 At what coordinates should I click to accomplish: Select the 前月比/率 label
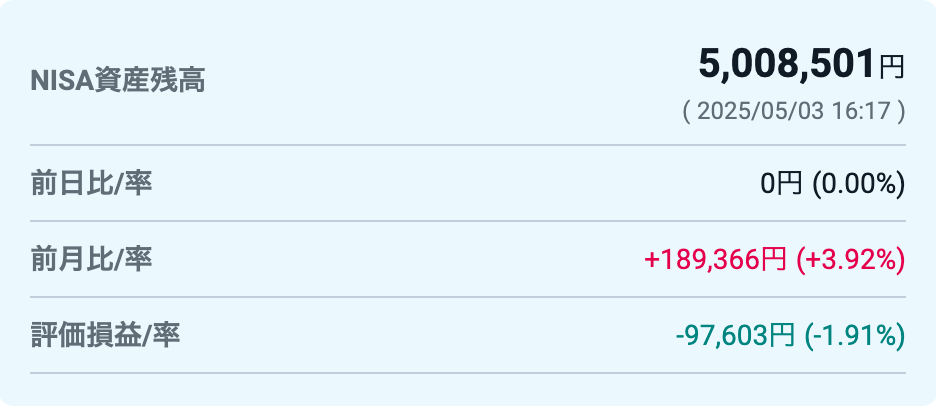click(91, 259)
